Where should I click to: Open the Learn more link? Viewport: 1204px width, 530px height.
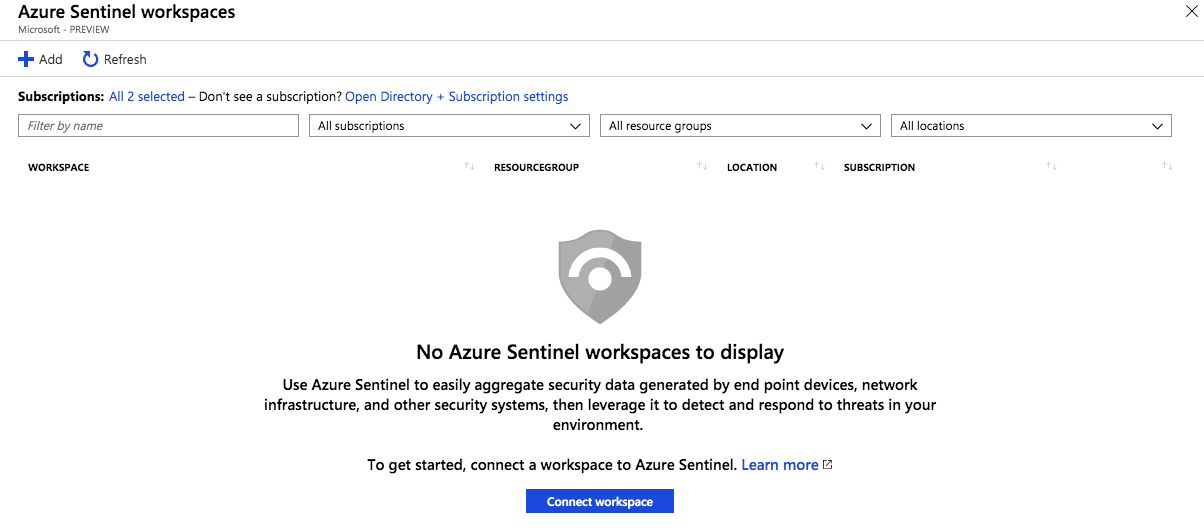(779, 465)
